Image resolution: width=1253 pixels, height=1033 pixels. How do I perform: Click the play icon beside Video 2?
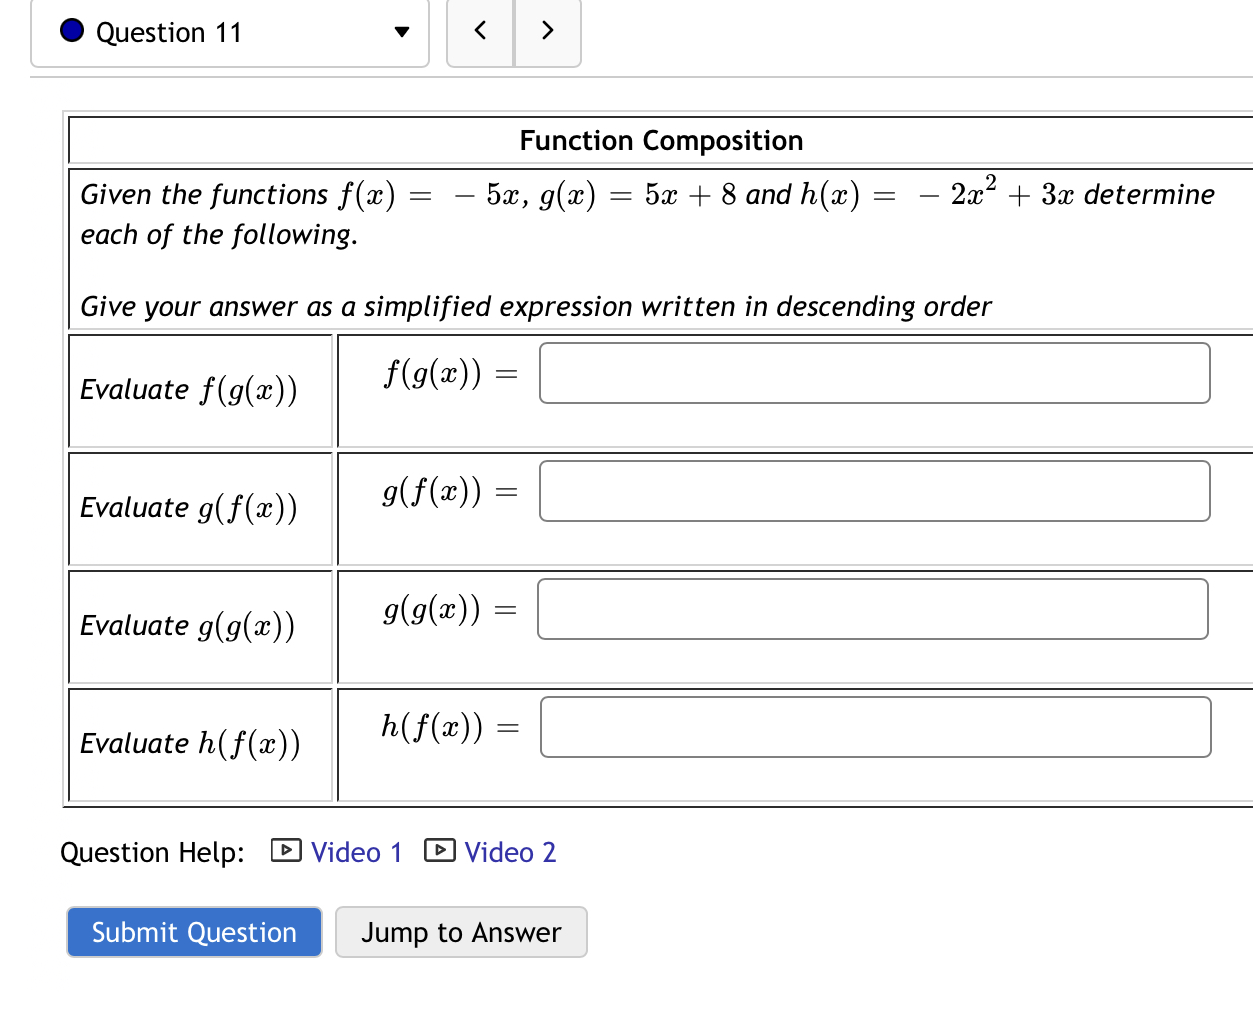438,851
